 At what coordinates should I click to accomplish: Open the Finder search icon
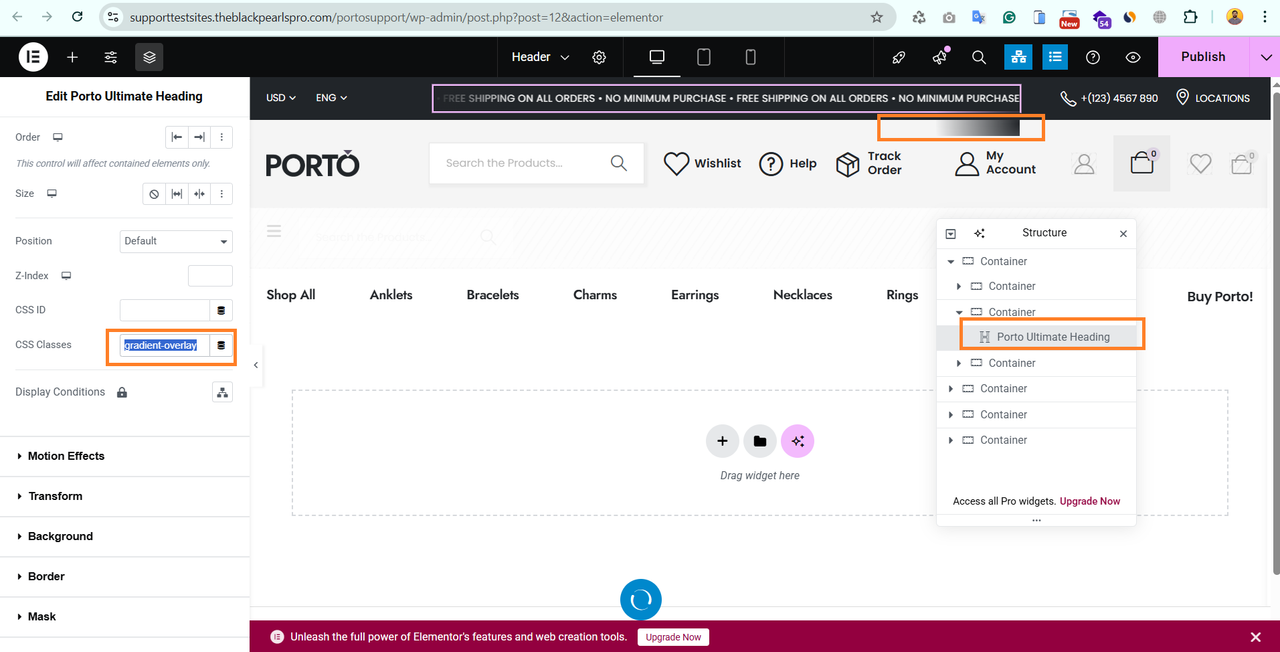pos(979,57)
